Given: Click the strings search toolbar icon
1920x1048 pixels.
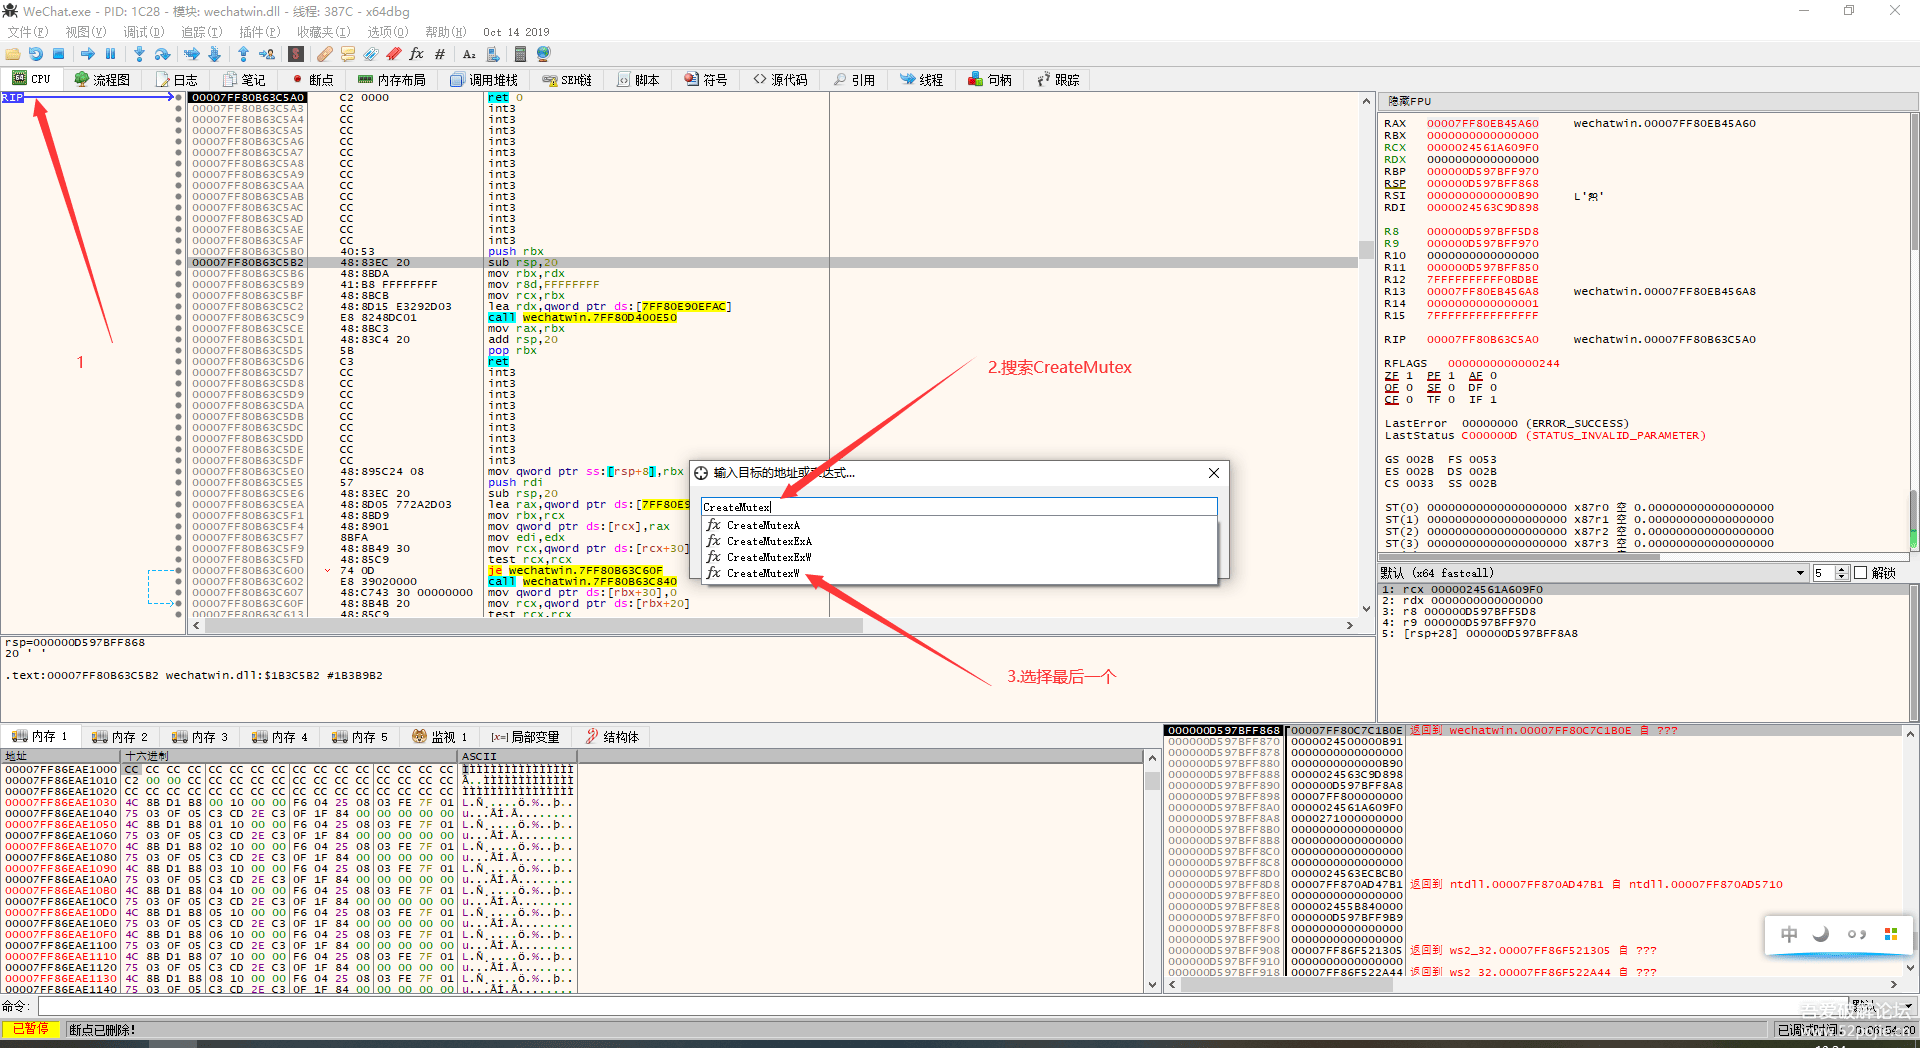Looking at the screenshot, I should [469, 54].
